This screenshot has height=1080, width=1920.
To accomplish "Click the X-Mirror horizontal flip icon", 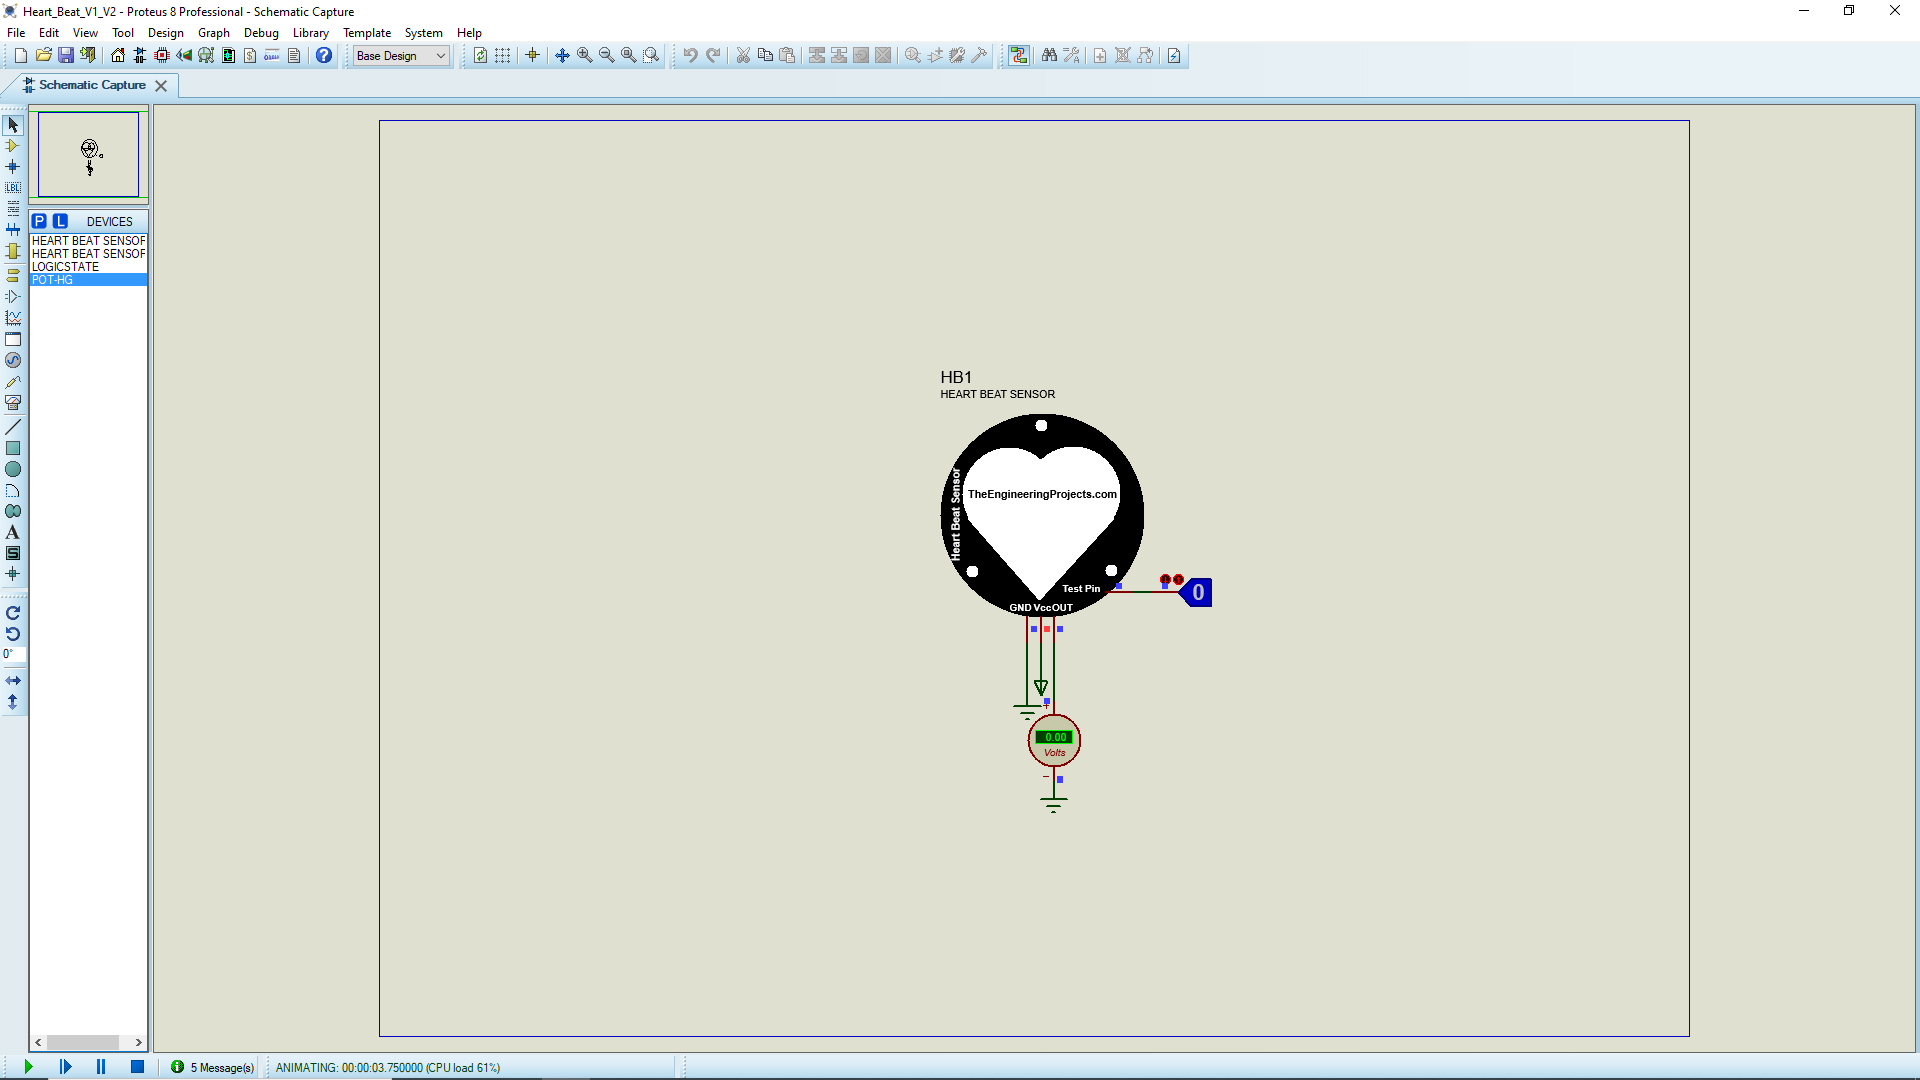I will click(13, 681).
